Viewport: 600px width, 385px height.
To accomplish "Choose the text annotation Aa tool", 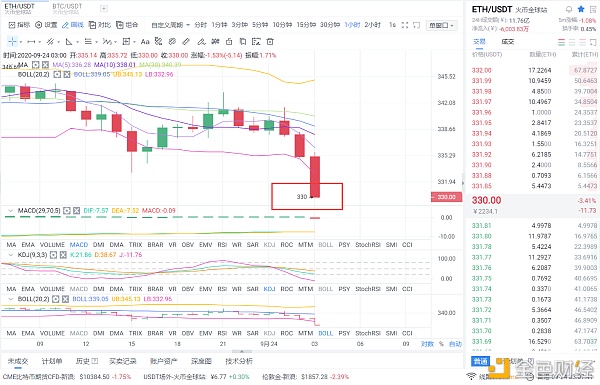I will 145,41.
